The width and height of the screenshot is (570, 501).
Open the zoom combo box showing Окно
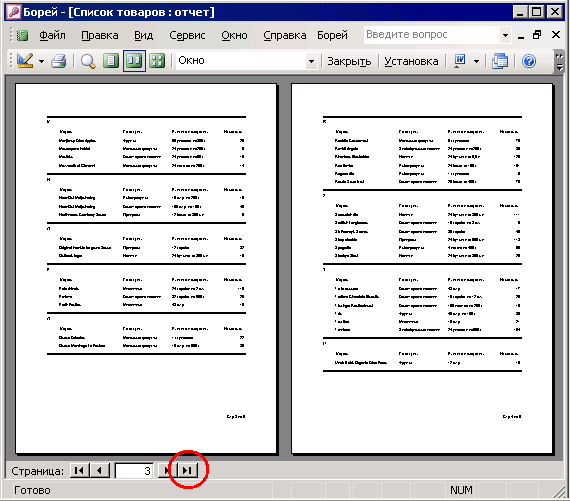pyautogui.click(x=246, y=61)
